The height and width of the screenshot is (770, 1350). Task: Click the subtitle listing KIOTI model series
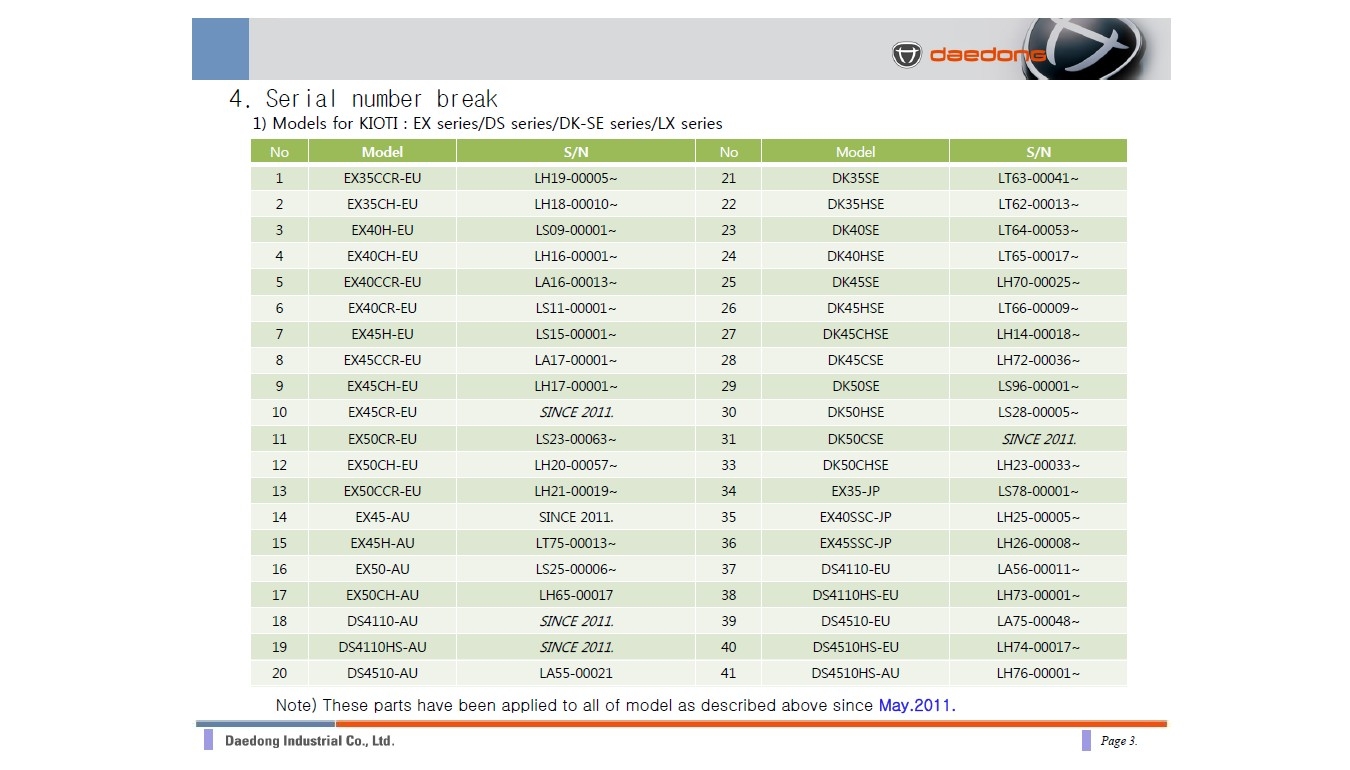click(x=487, y=124)
